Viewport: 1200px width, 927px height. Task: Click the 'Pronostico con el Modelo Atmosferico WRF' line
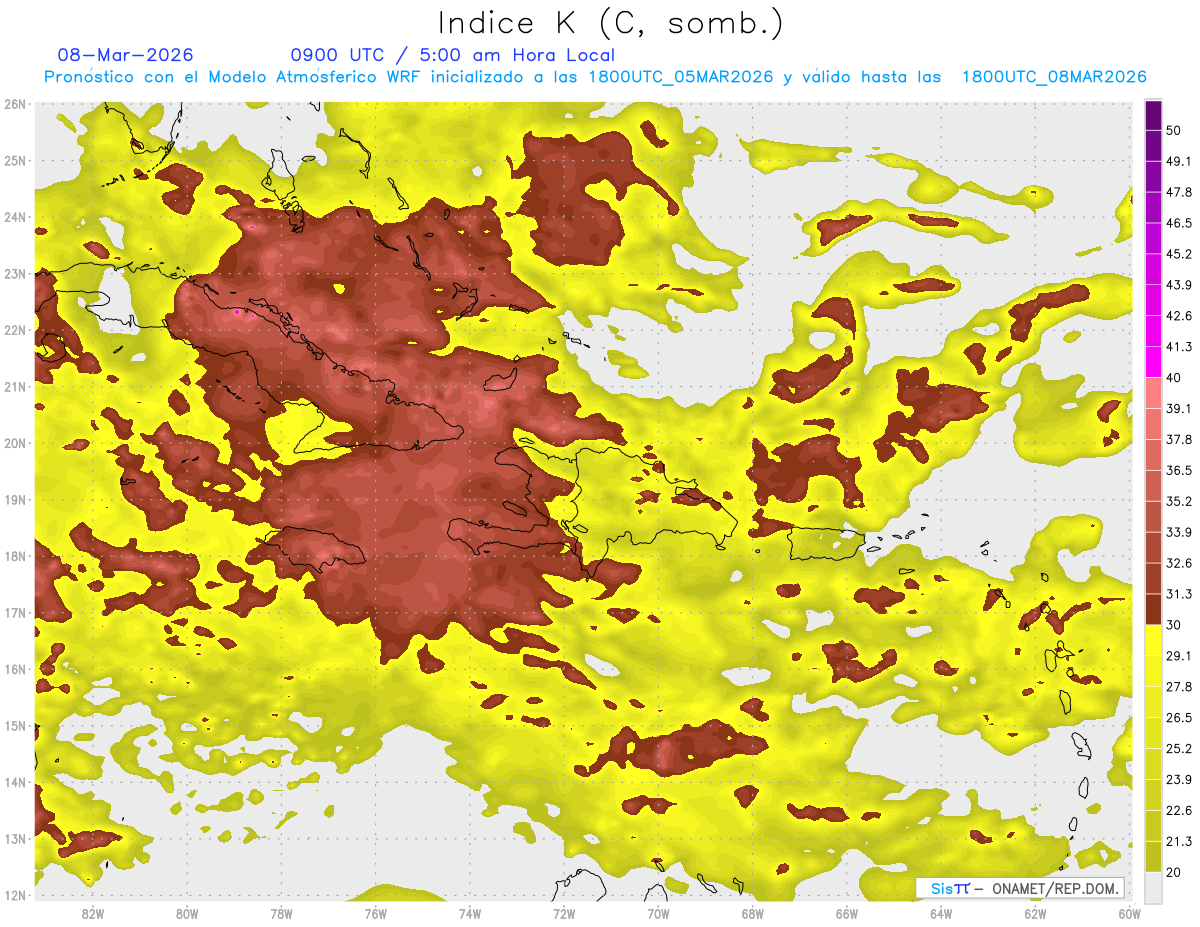(x=595, y=77)
